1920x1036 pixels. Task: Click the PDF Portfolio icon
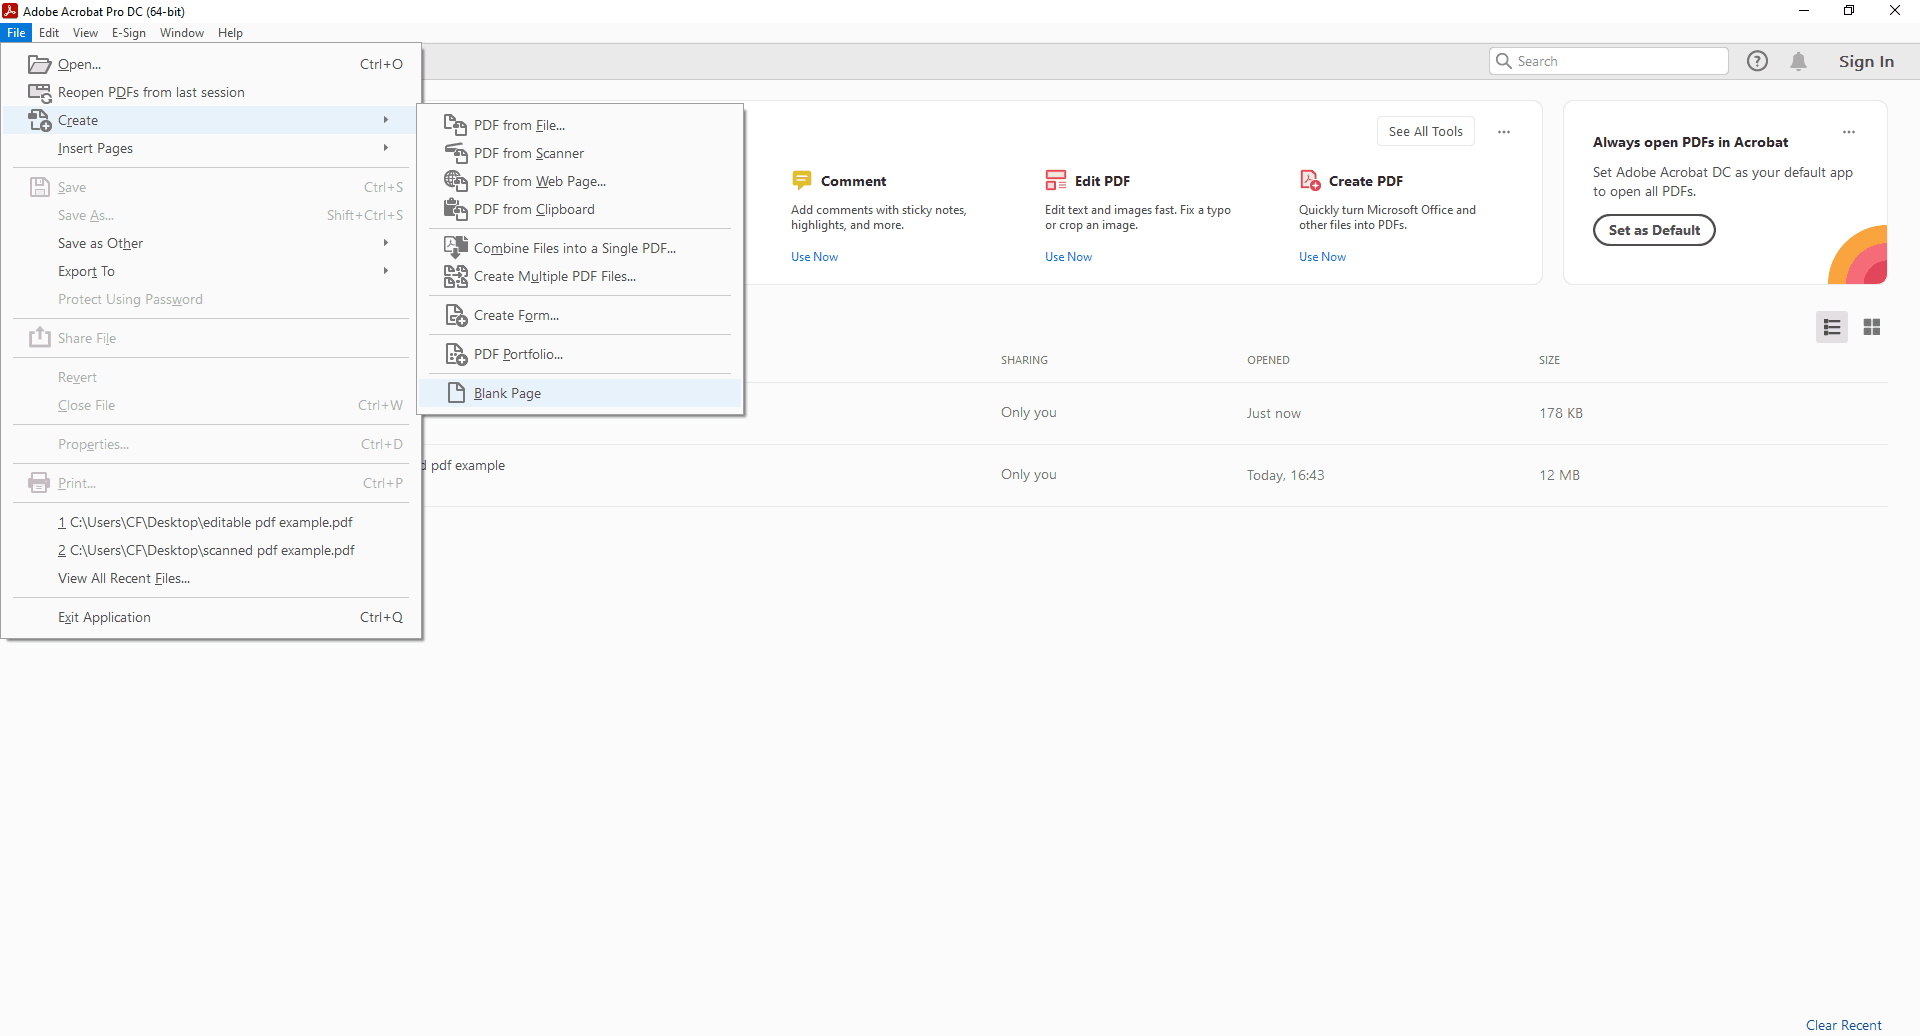click(455, 354)
